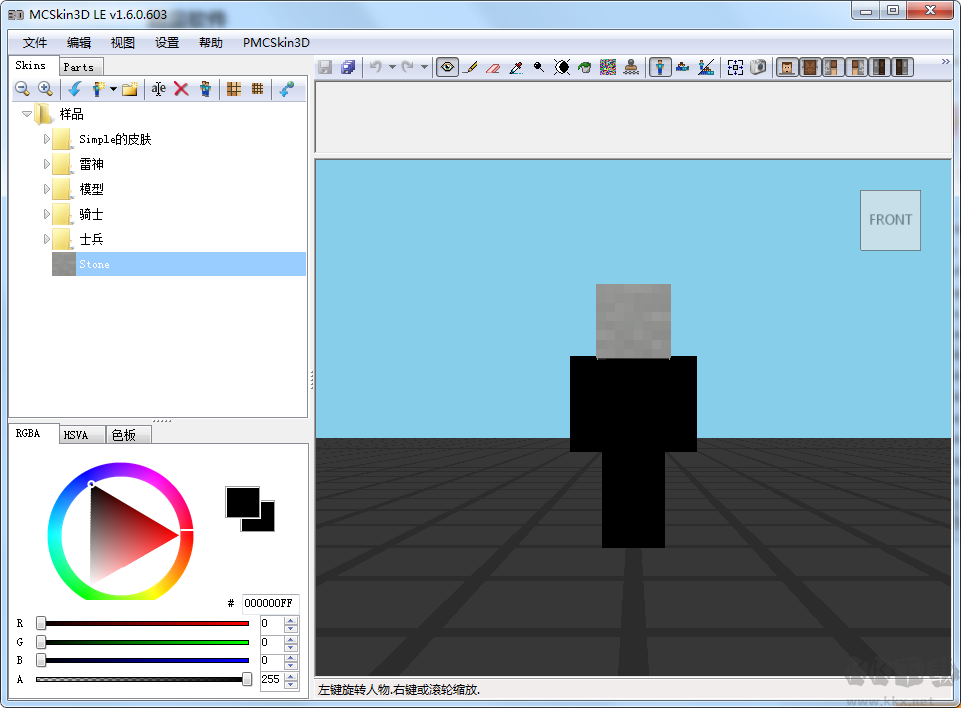The height and width of the screenshot is (708, 961).
Task: Click the FRONT view orientation button
Action: (890, 220)
